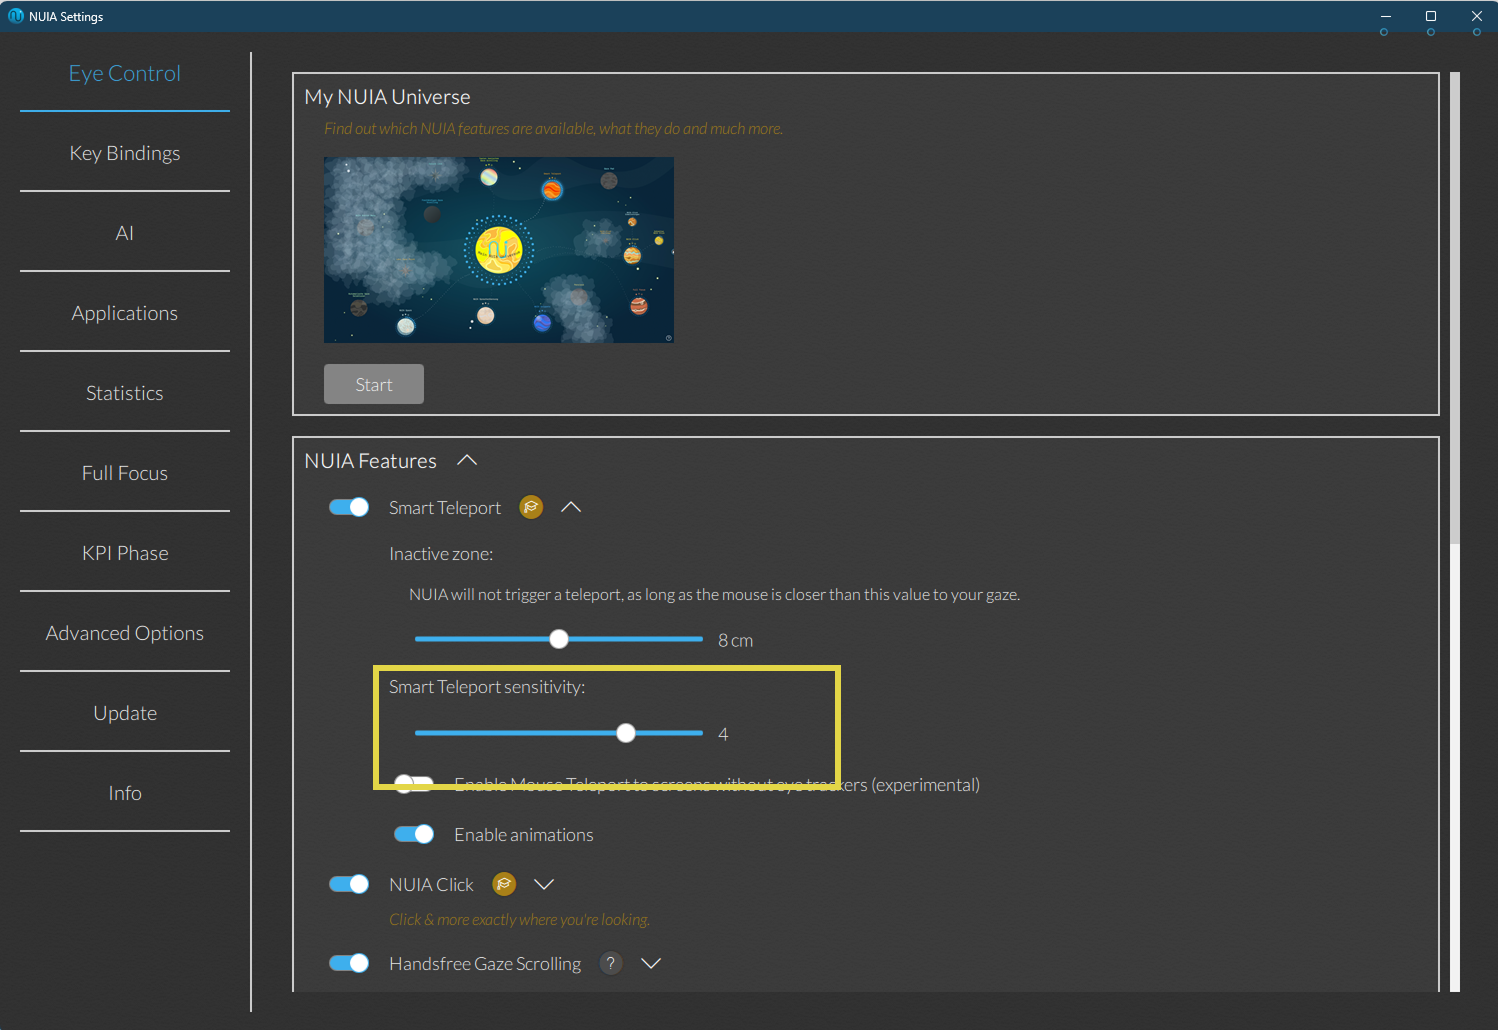Toggle Enable animations switch
The height and width of the screenshot is (1030, 1498).
[414, 834]
